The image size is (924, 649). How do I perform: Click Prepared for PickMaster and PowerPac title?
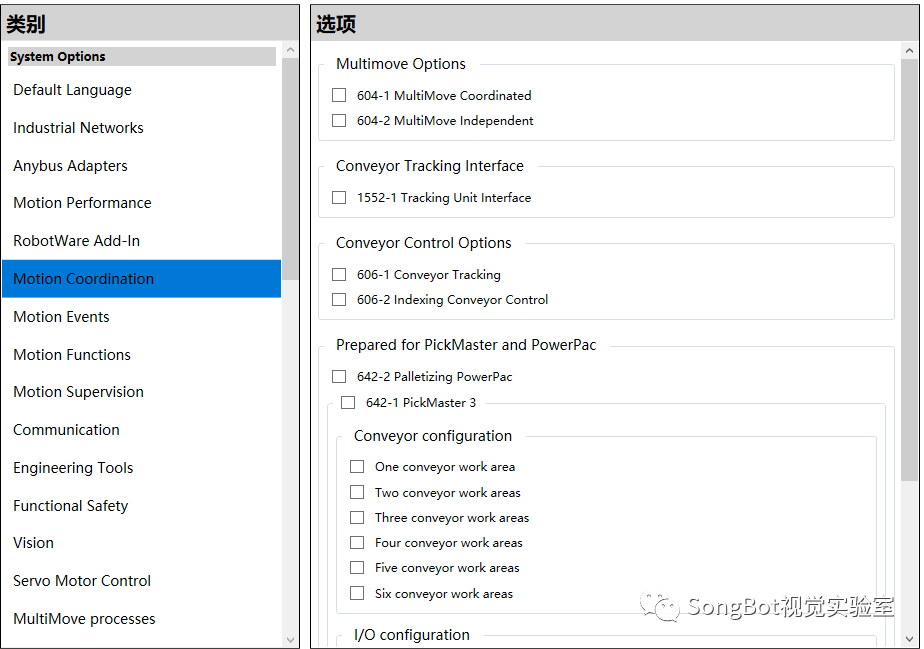pos(466,345)
